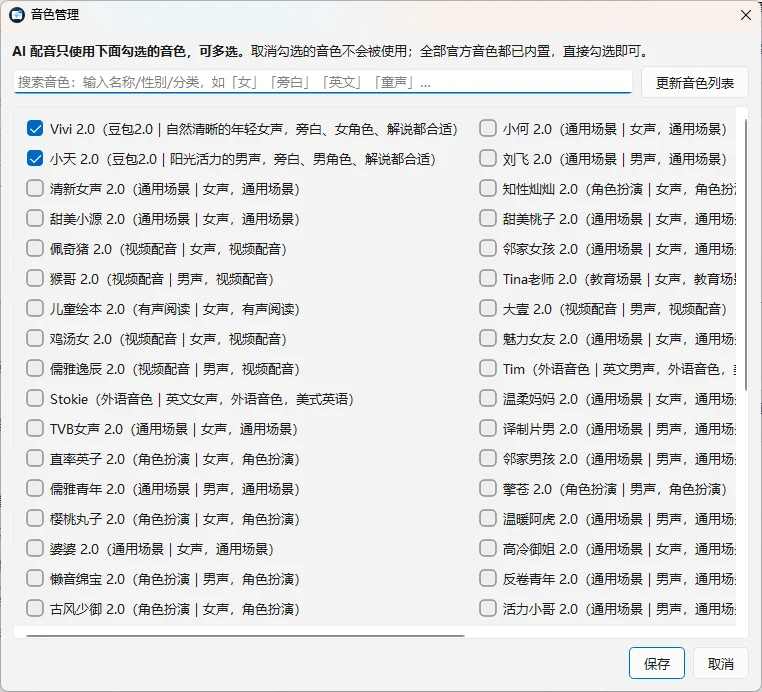The width and height of the screenshot is (762, 692).
Task: Check the 小何 2.0 voice
Action: 487,129
